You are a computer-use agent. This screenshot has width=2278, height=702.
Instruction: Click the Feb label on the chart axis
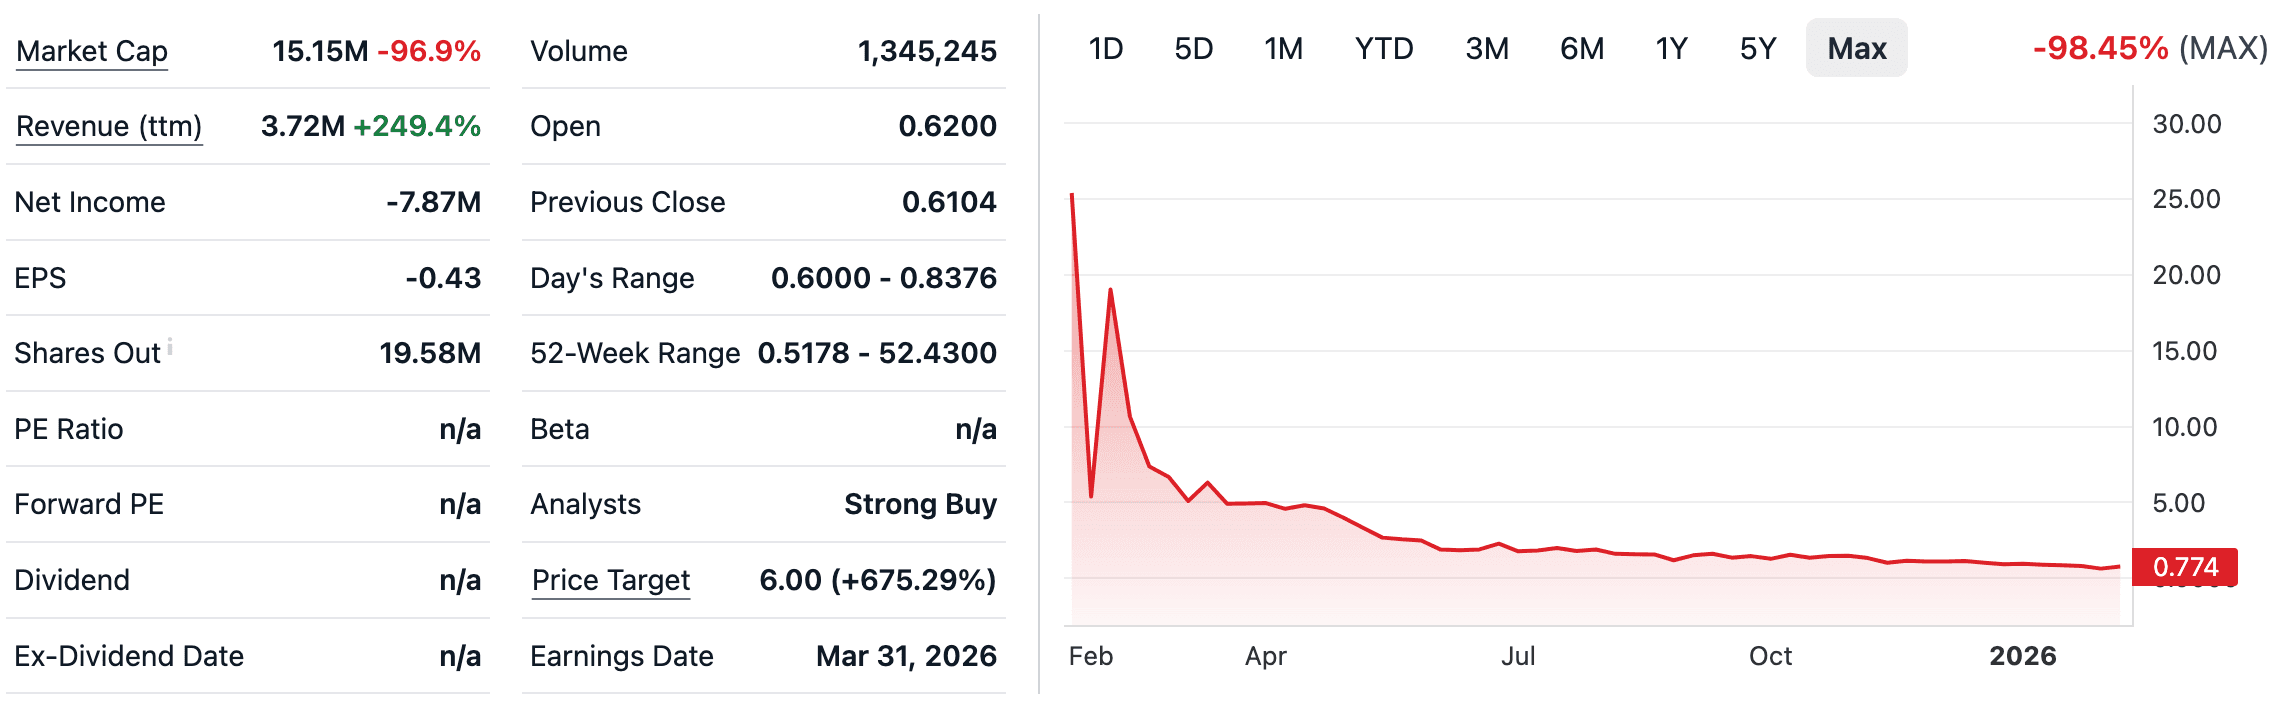[1092, 657]
